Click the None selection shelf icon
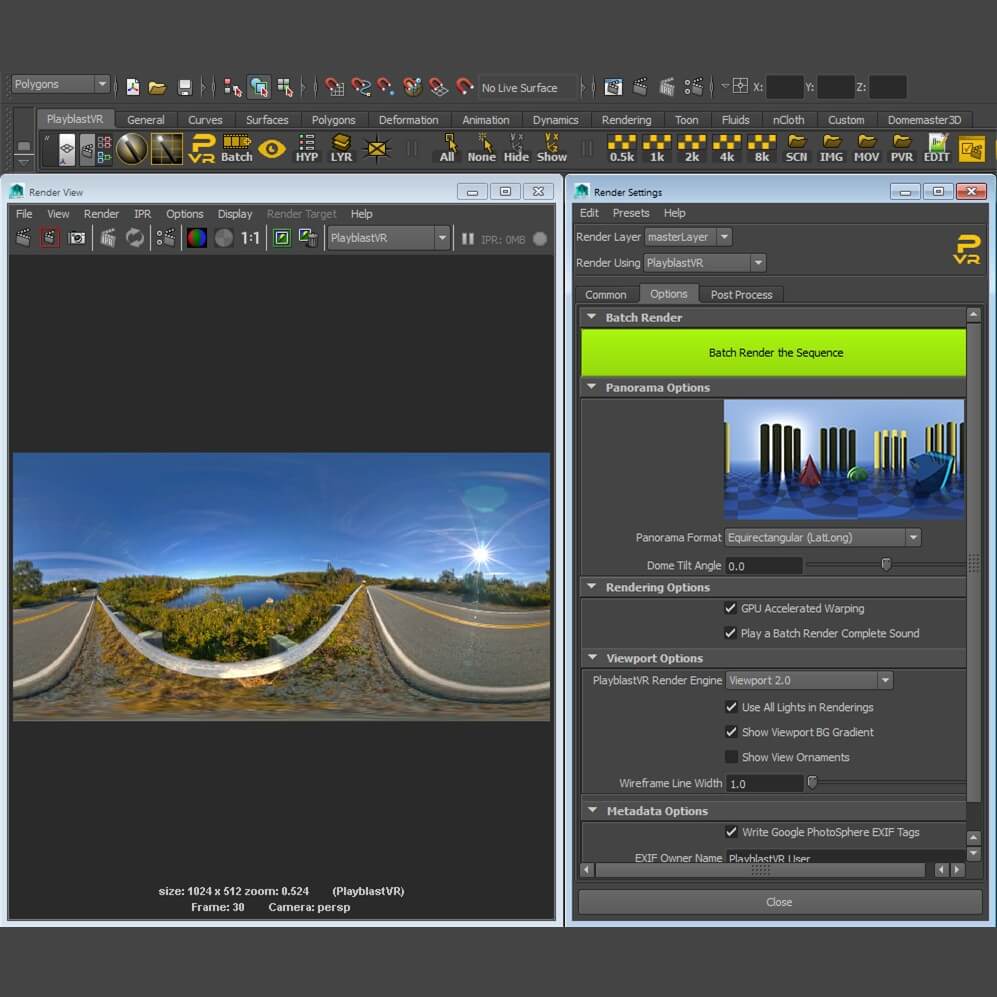This screenshot has height=997, width=997. click(481, 149)
